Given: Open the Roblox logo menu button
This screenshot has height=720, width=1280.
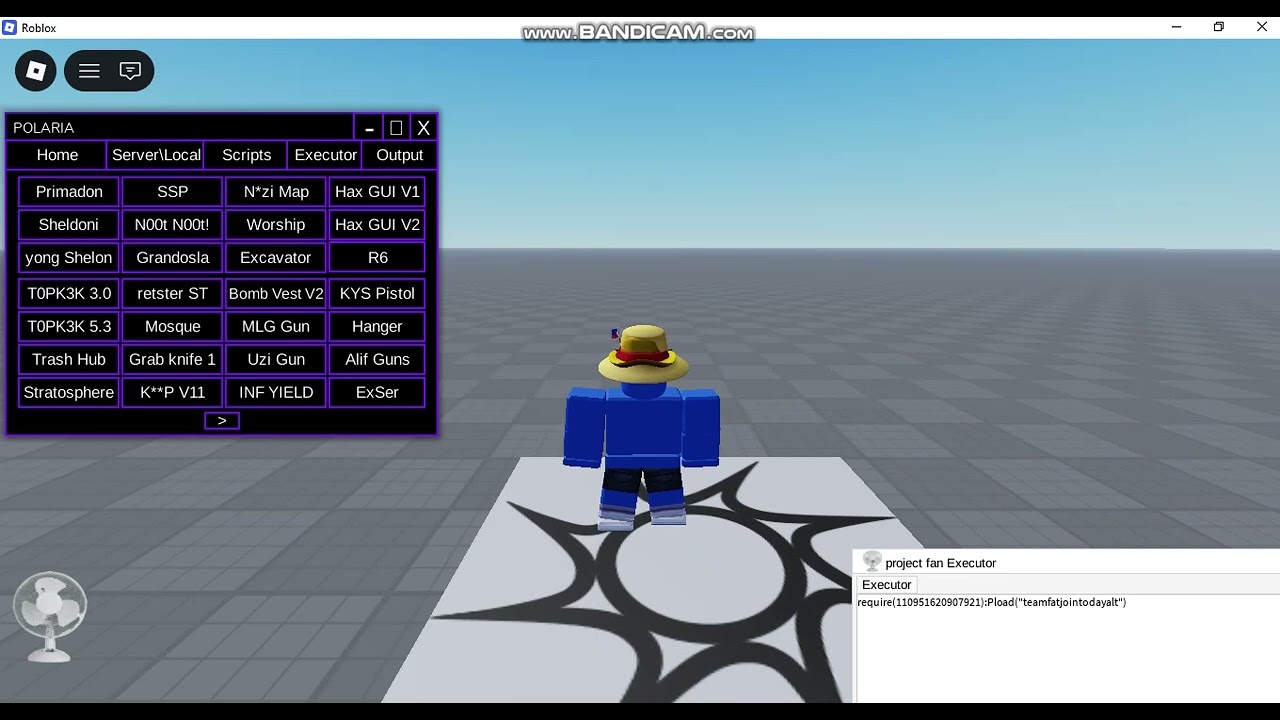Looking at the screenshot, I should point(36,71).
